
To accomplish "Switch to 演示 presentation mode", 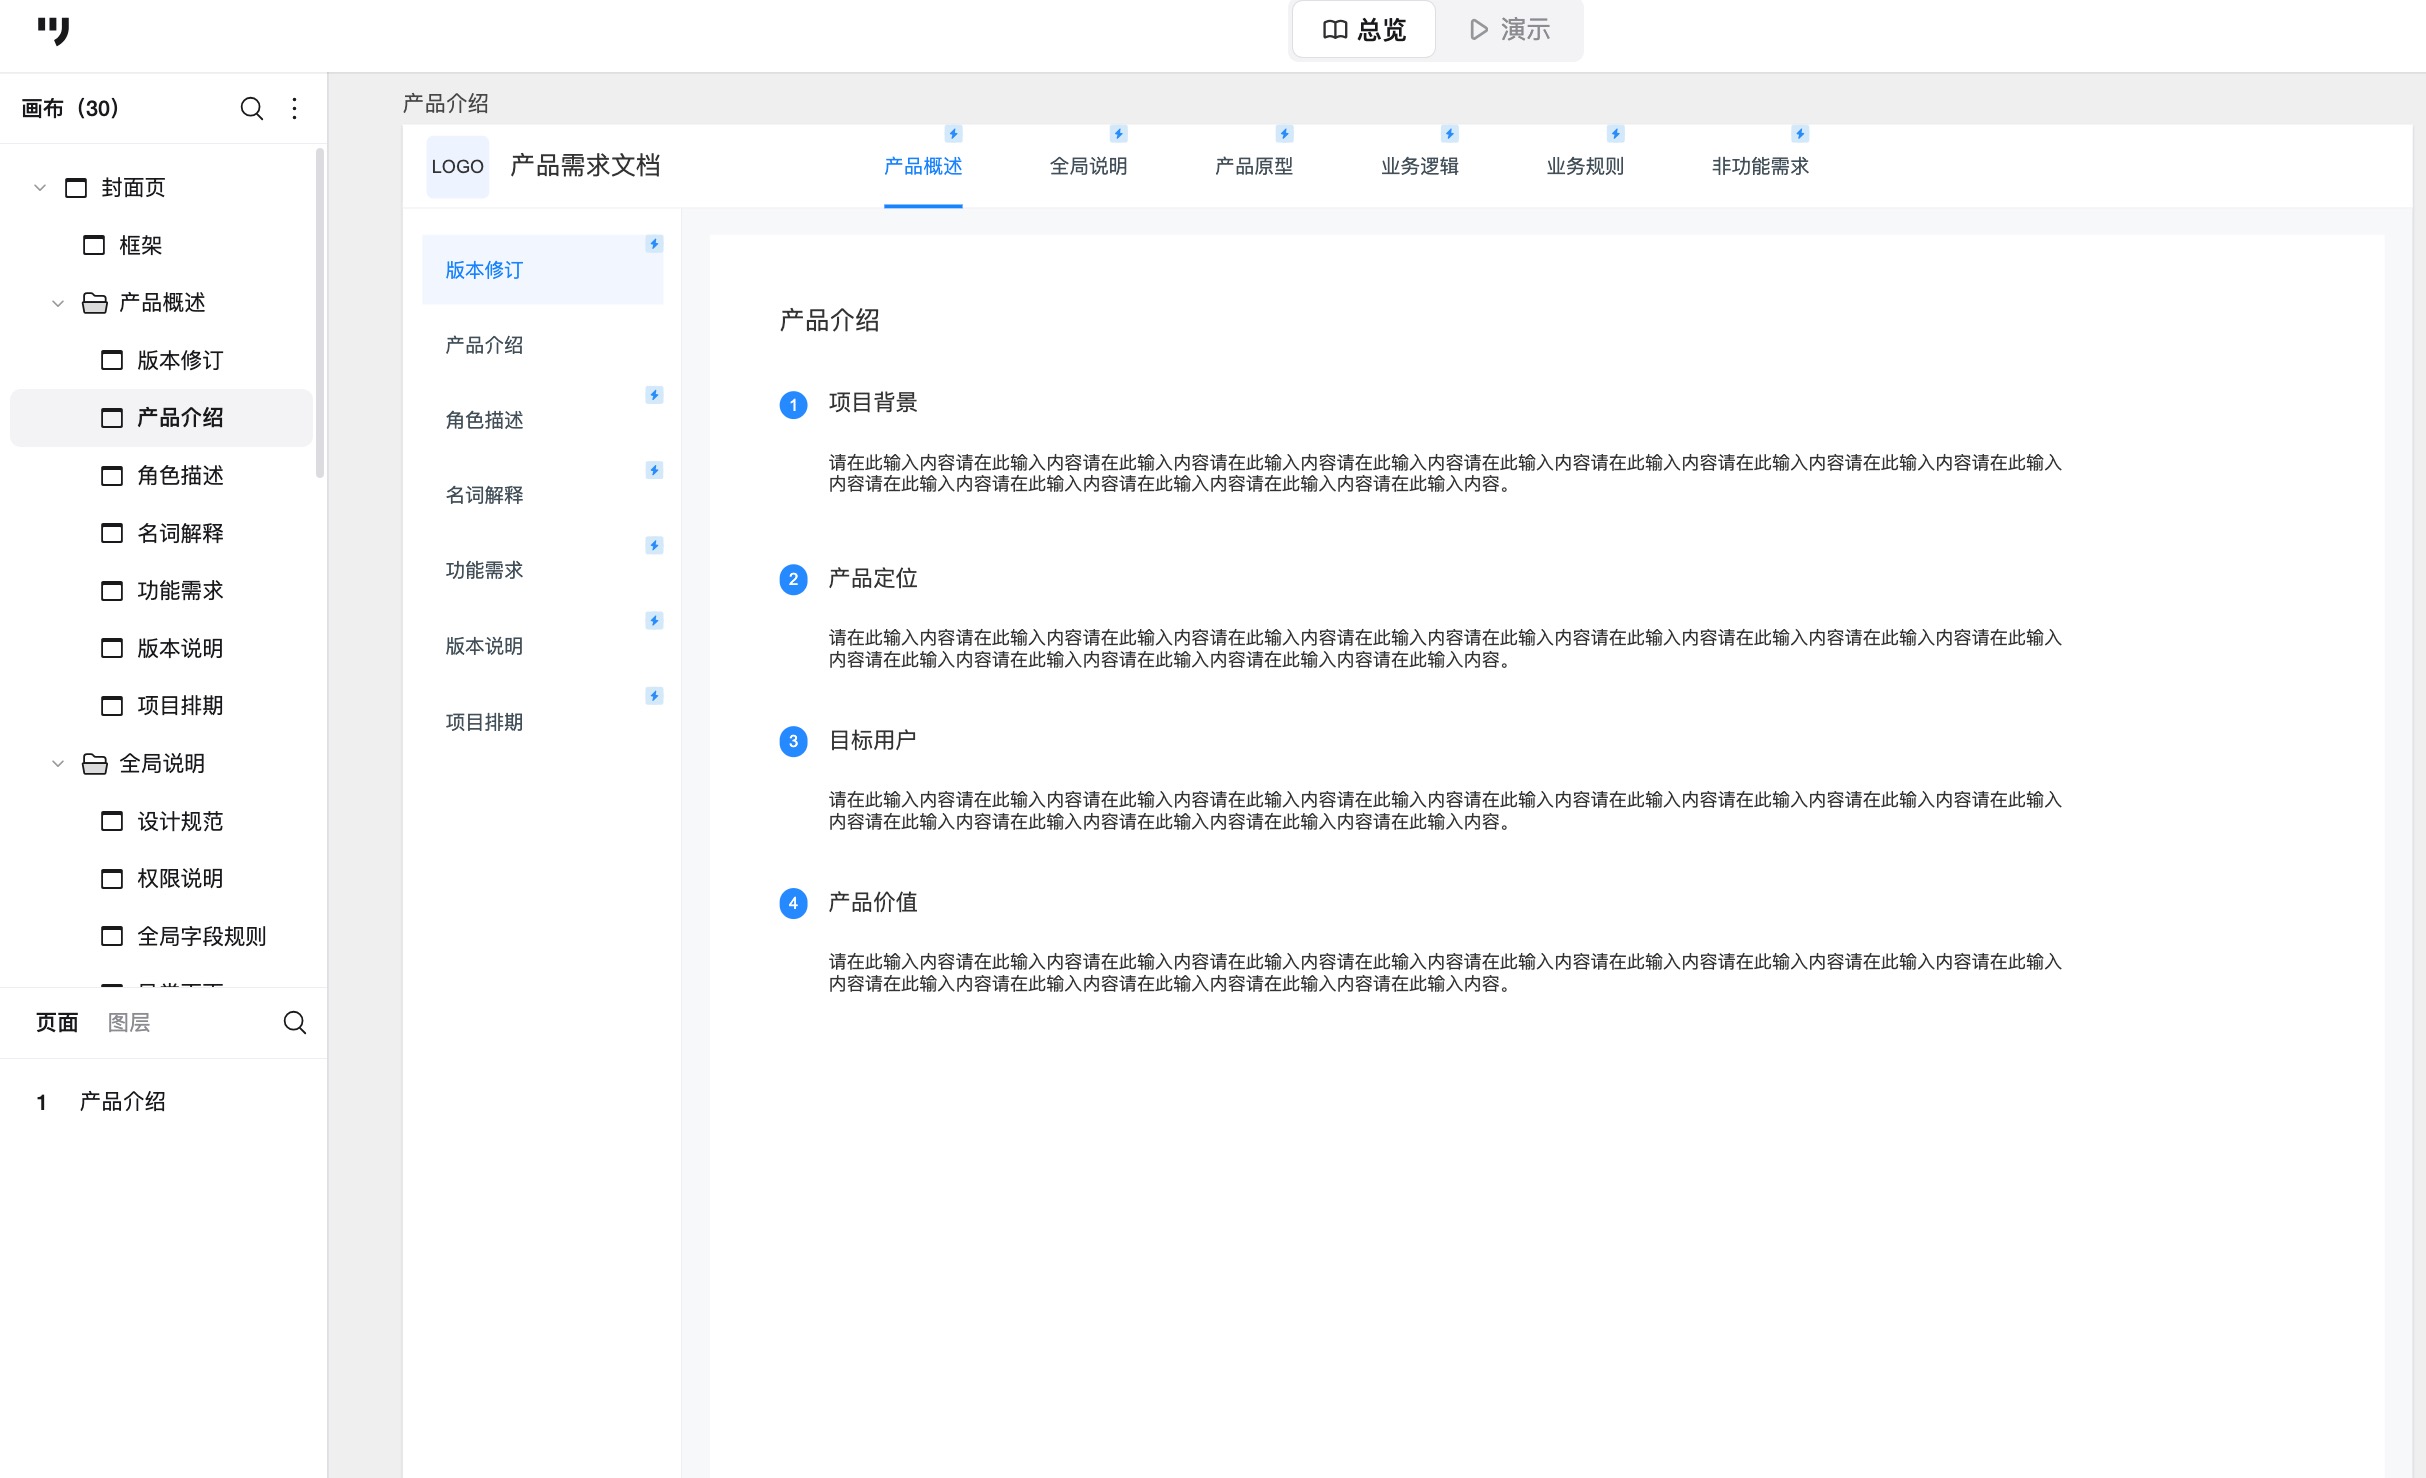I will (1509, 30).
